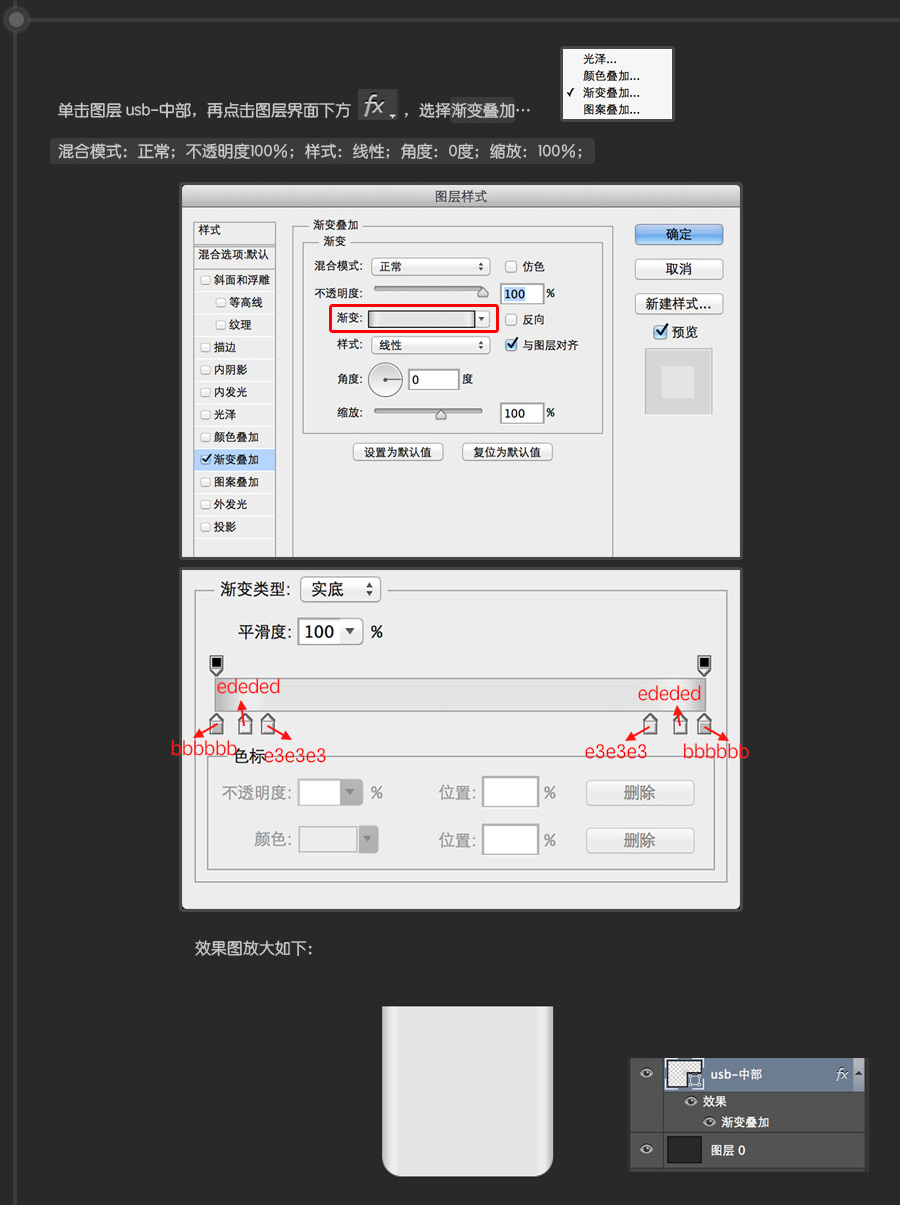900x1205 pixels.
Task: Click the 复位为默认值 button
Action: (507, 452)
